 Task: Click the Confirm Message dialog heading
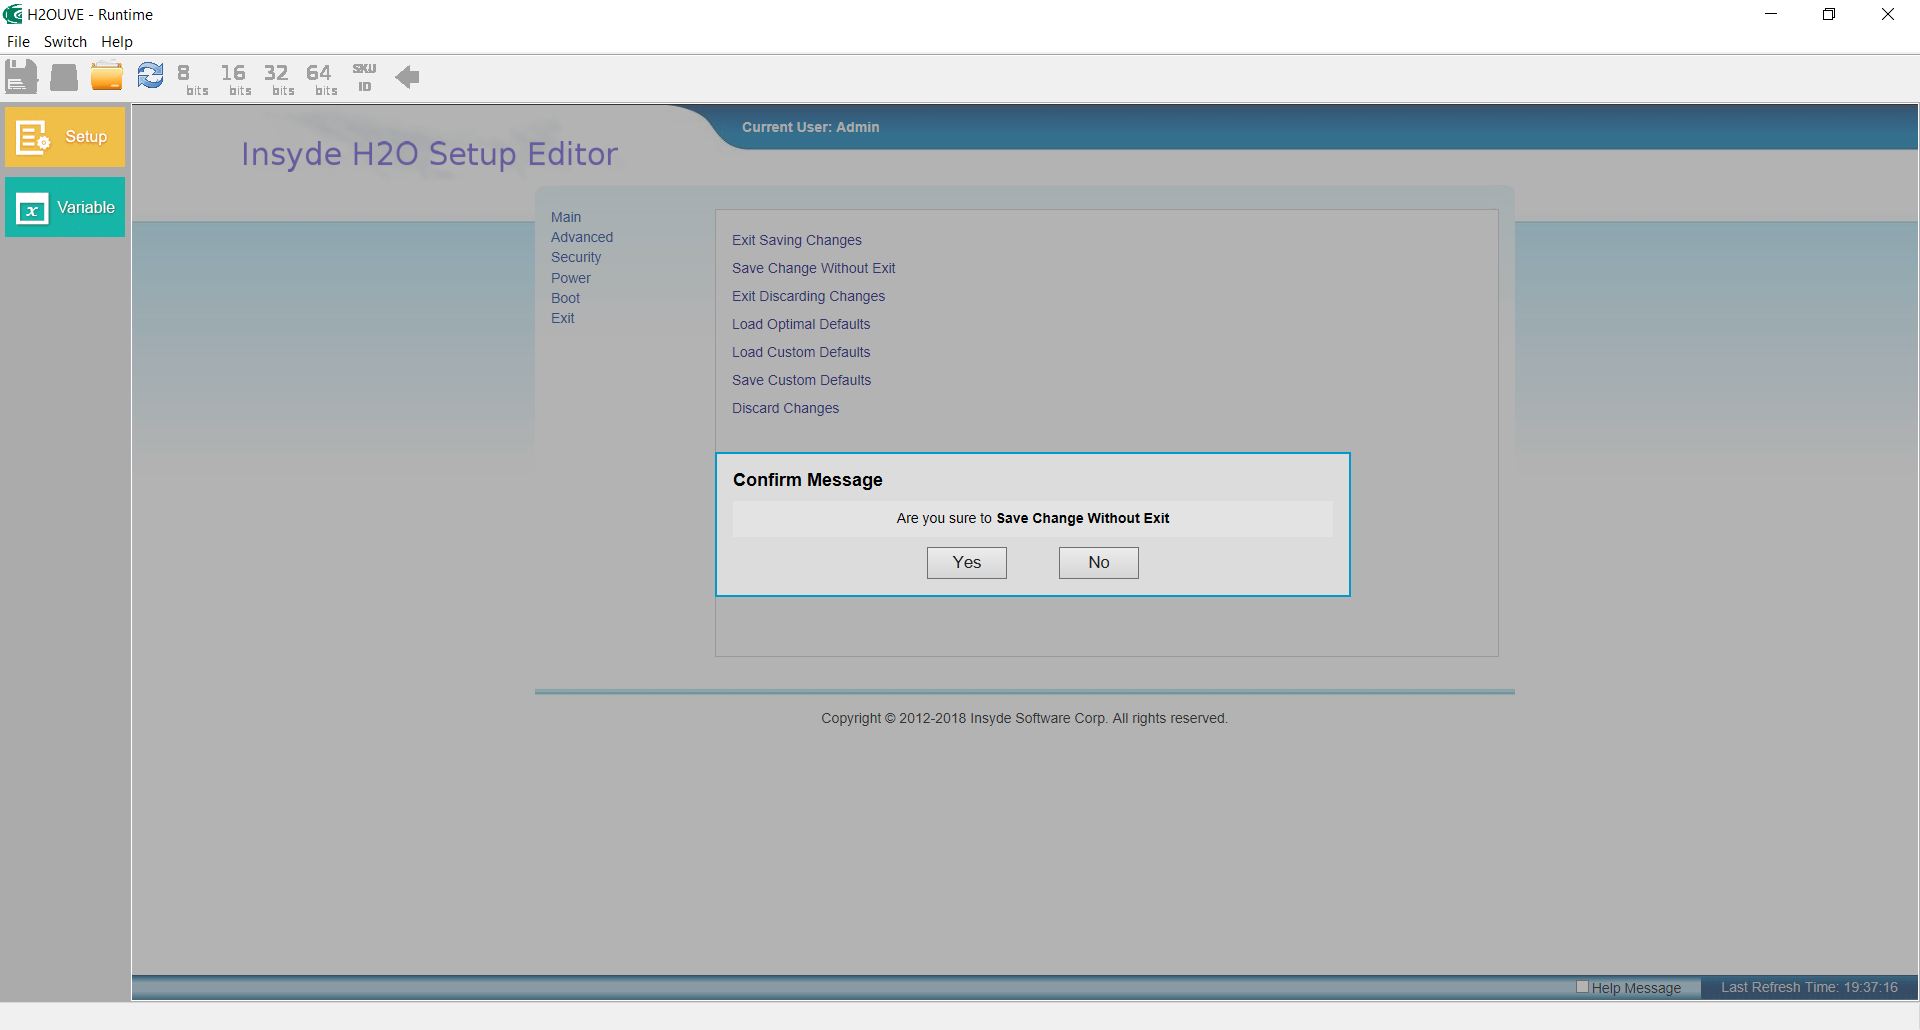click(x=808, y=480)
